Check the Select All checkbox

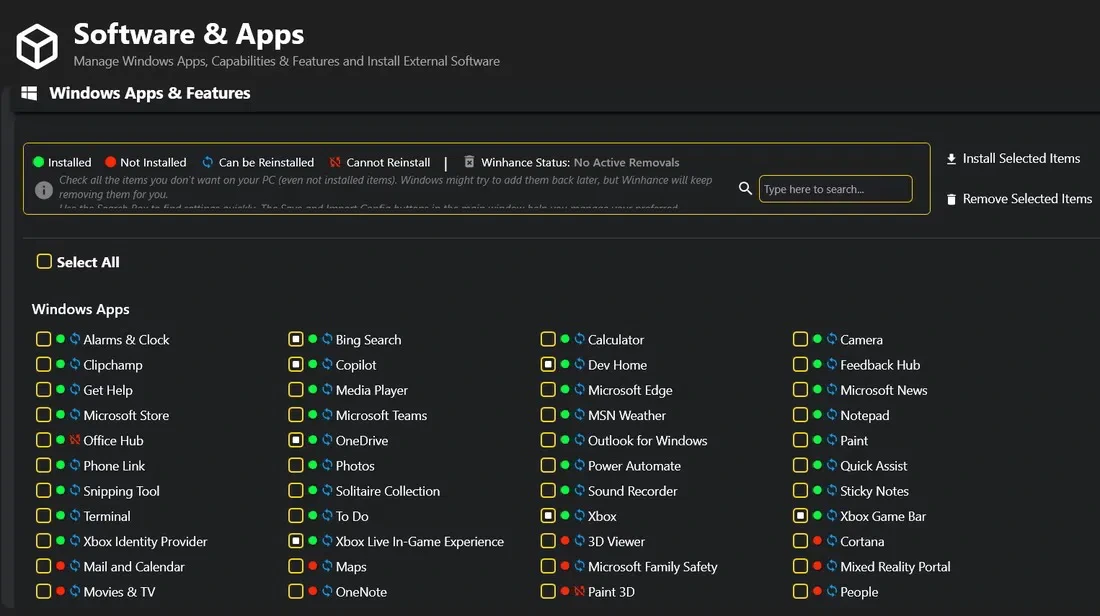(x=44, y=262)
